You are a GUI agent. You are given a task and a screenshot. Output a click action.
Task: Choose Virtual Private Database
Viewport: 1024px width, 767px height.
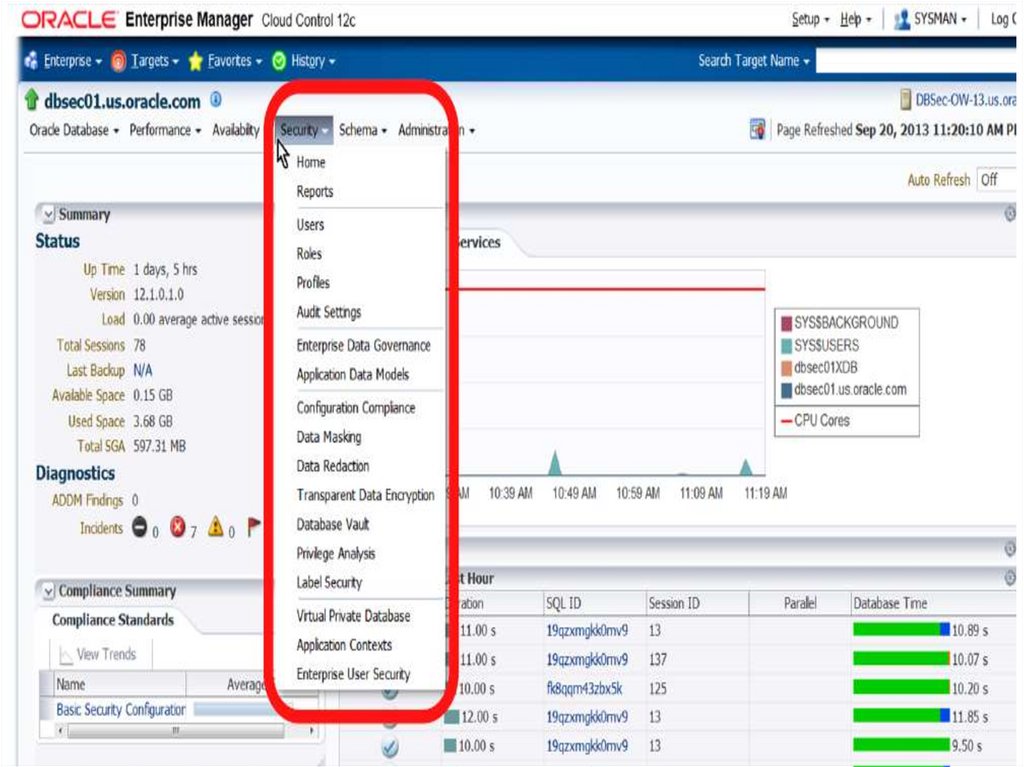353,616
